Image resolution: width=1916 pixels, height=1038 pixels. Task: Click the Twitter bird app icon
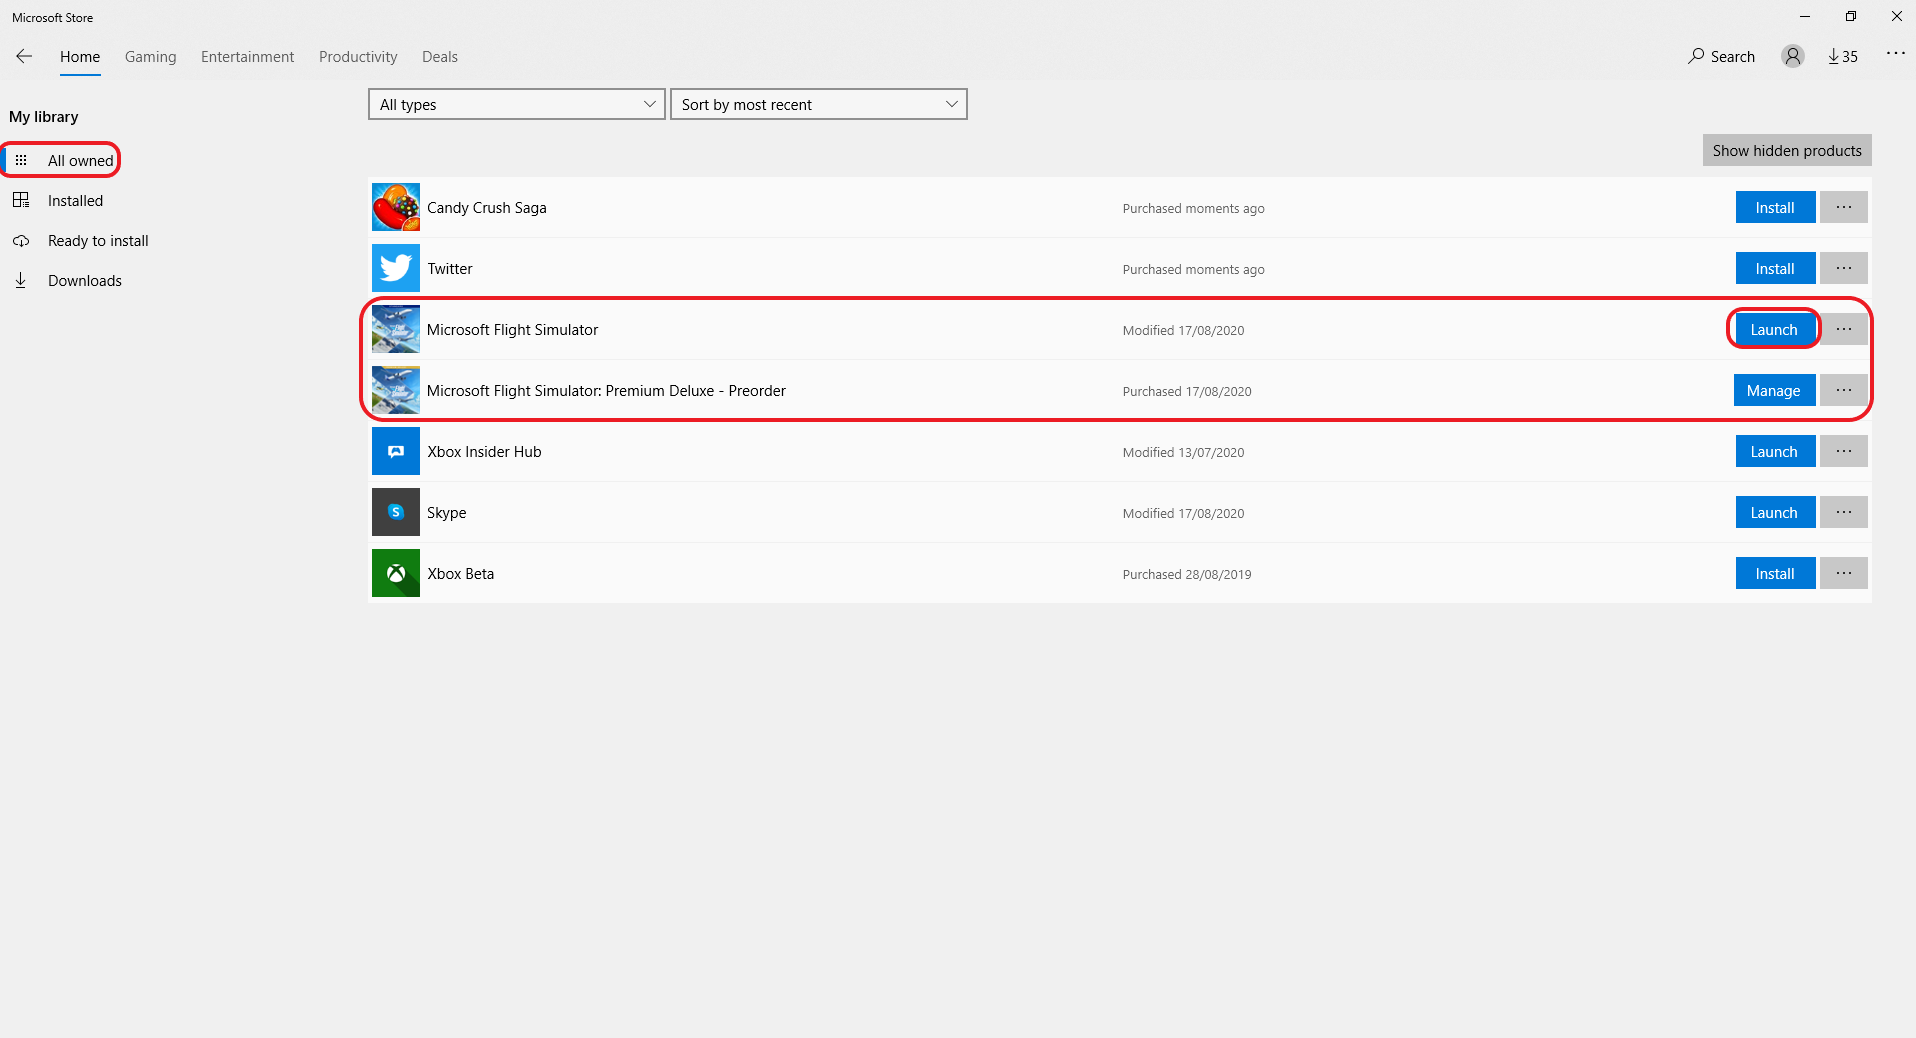click(396, 269)
